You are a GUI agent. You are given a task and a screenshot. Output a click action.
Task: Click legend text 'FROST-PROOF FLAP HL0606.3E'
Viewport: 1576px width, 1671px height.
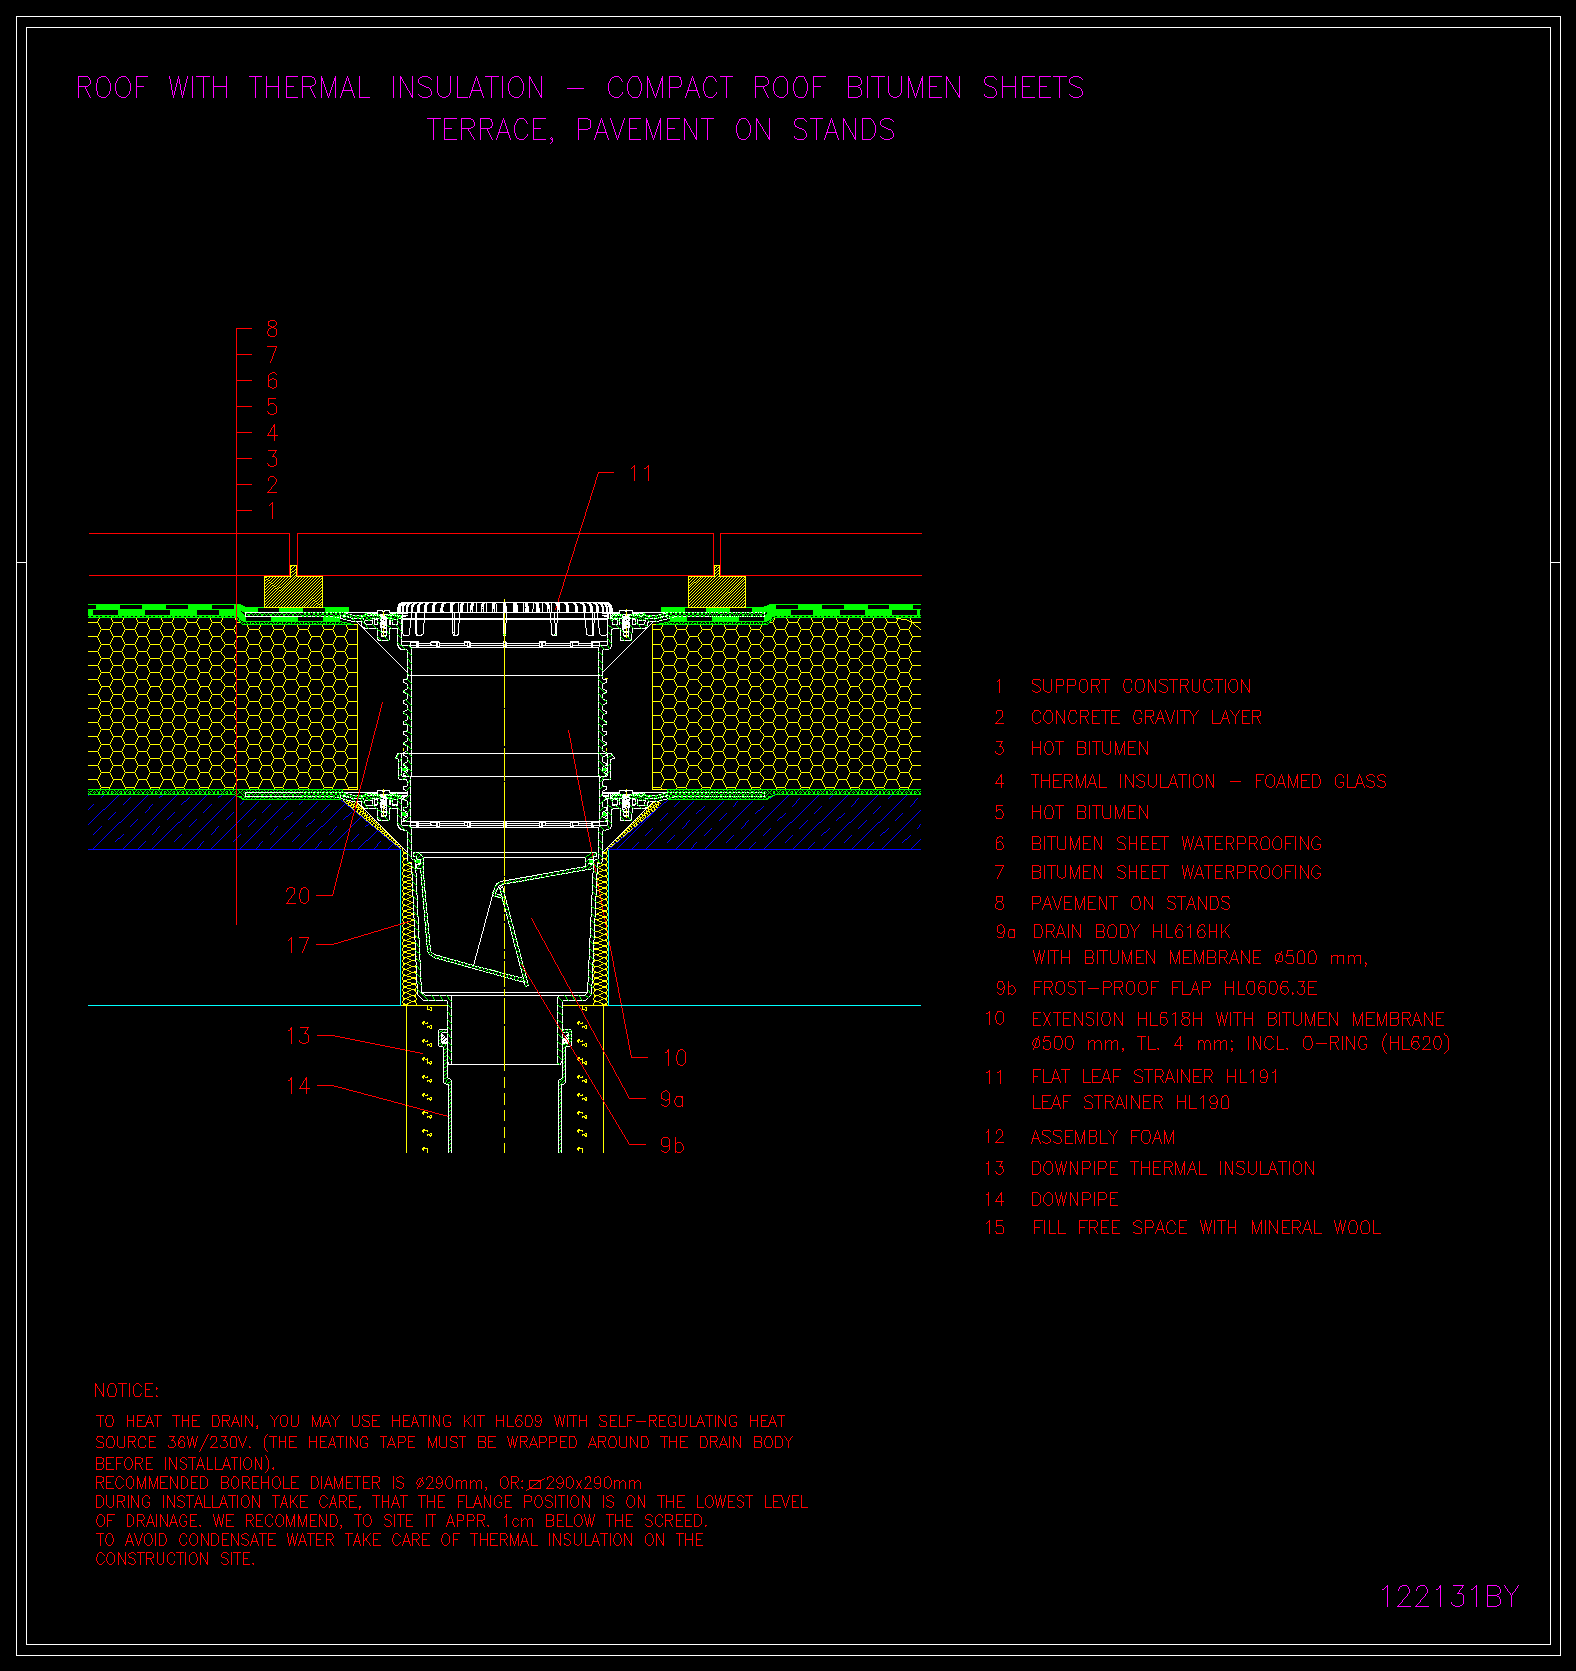point(1175,989)
